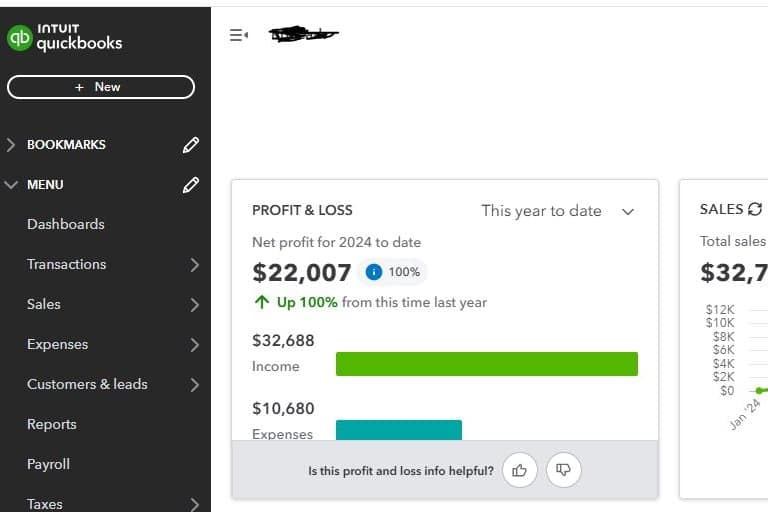Click thumbs up feedback icon
The height and width of the screenshot is (512, 768).
519,469
